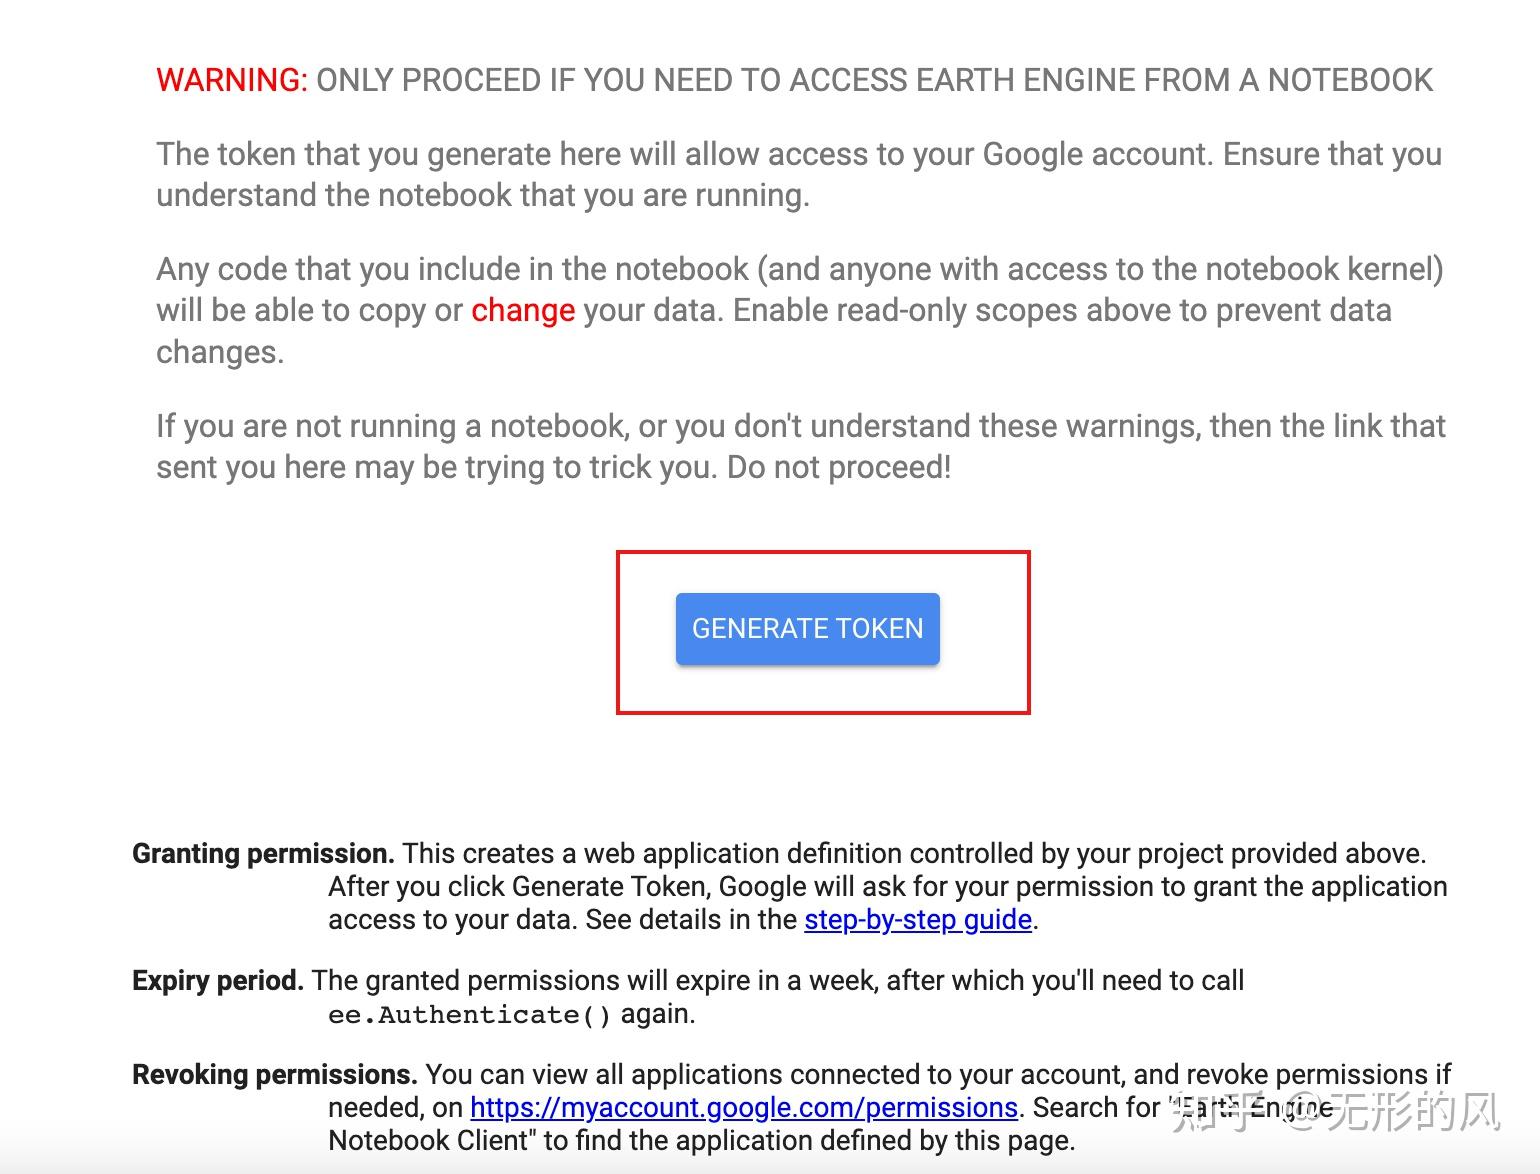Click the ee.Authenticate() code text
The width and height of the screenshot is (1540, 1174).
[469, 1014]
